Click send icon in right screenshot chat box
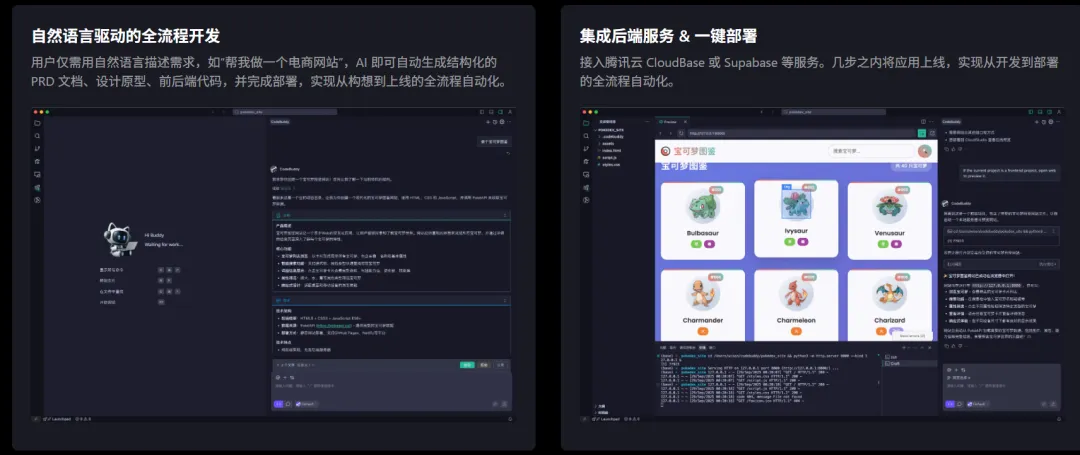This screenshot has height=455, width=1080. pos(1053,404)
